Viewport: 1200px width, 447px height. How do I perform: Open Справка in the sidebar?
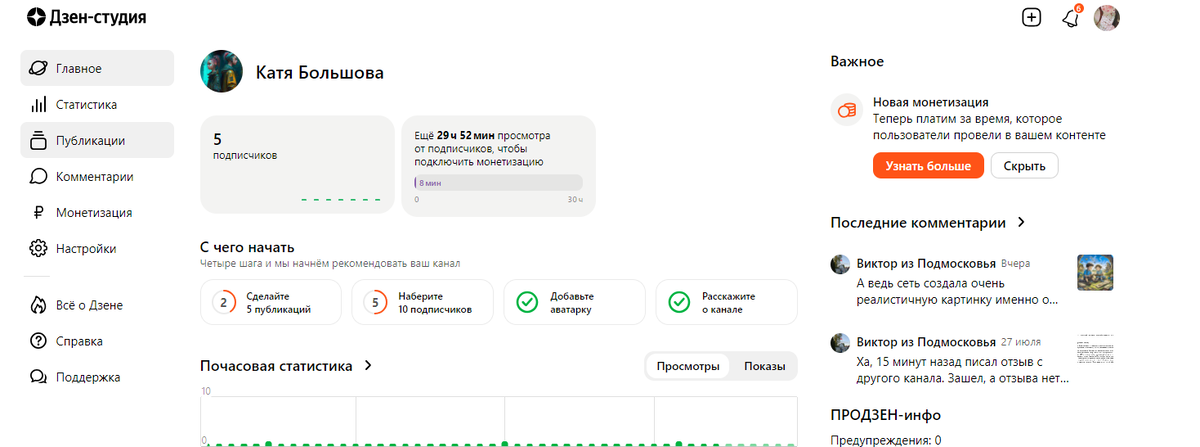pos(97,341)
